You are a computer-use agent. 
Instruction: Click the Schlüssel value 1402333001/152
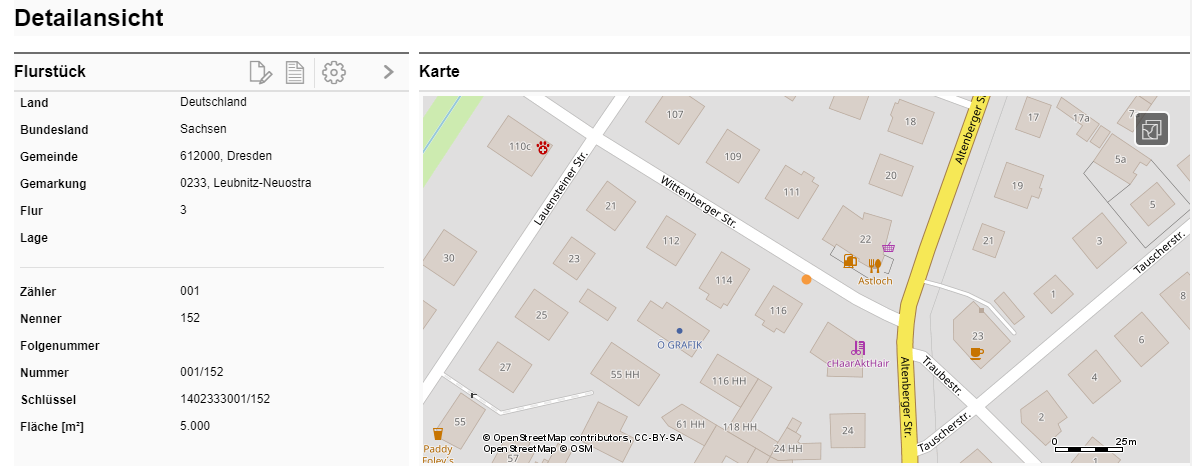pos(225,399)
